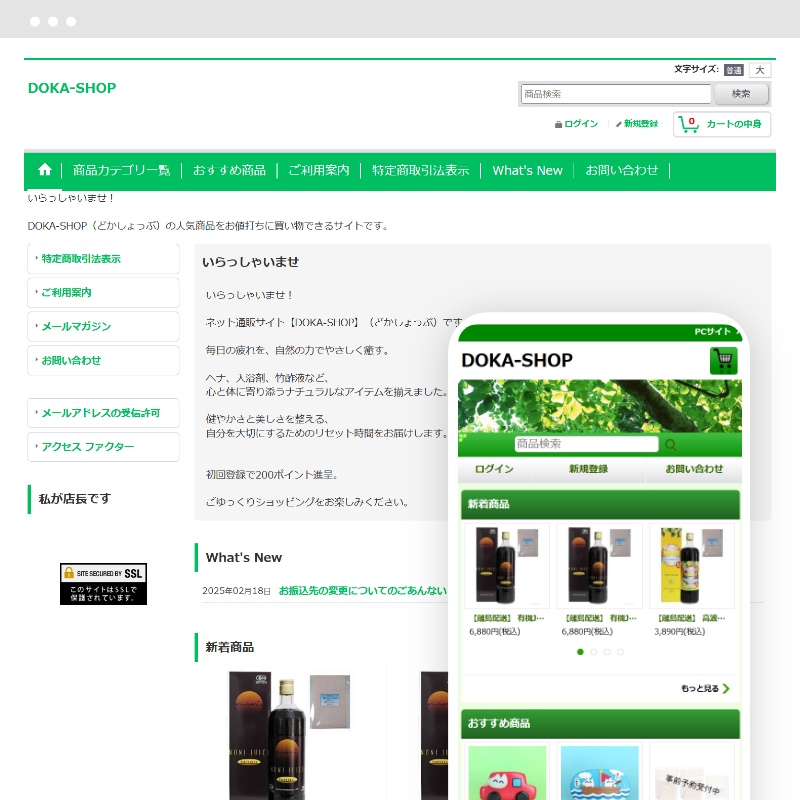Tap 新規登録 tab in mobile preview
The image size is (800, 800).
588,469
